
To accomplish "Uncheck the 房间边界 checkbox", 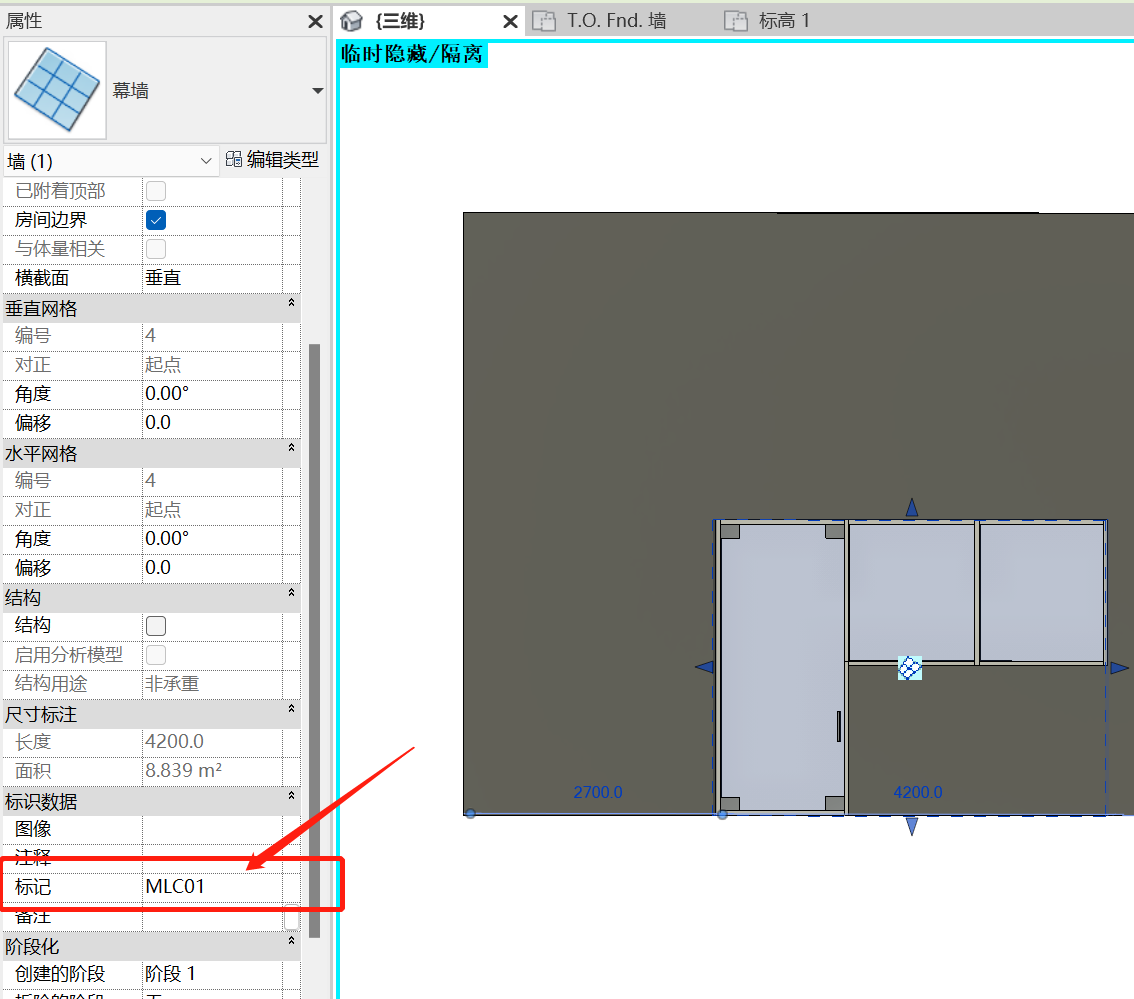I will pos(156,220).
